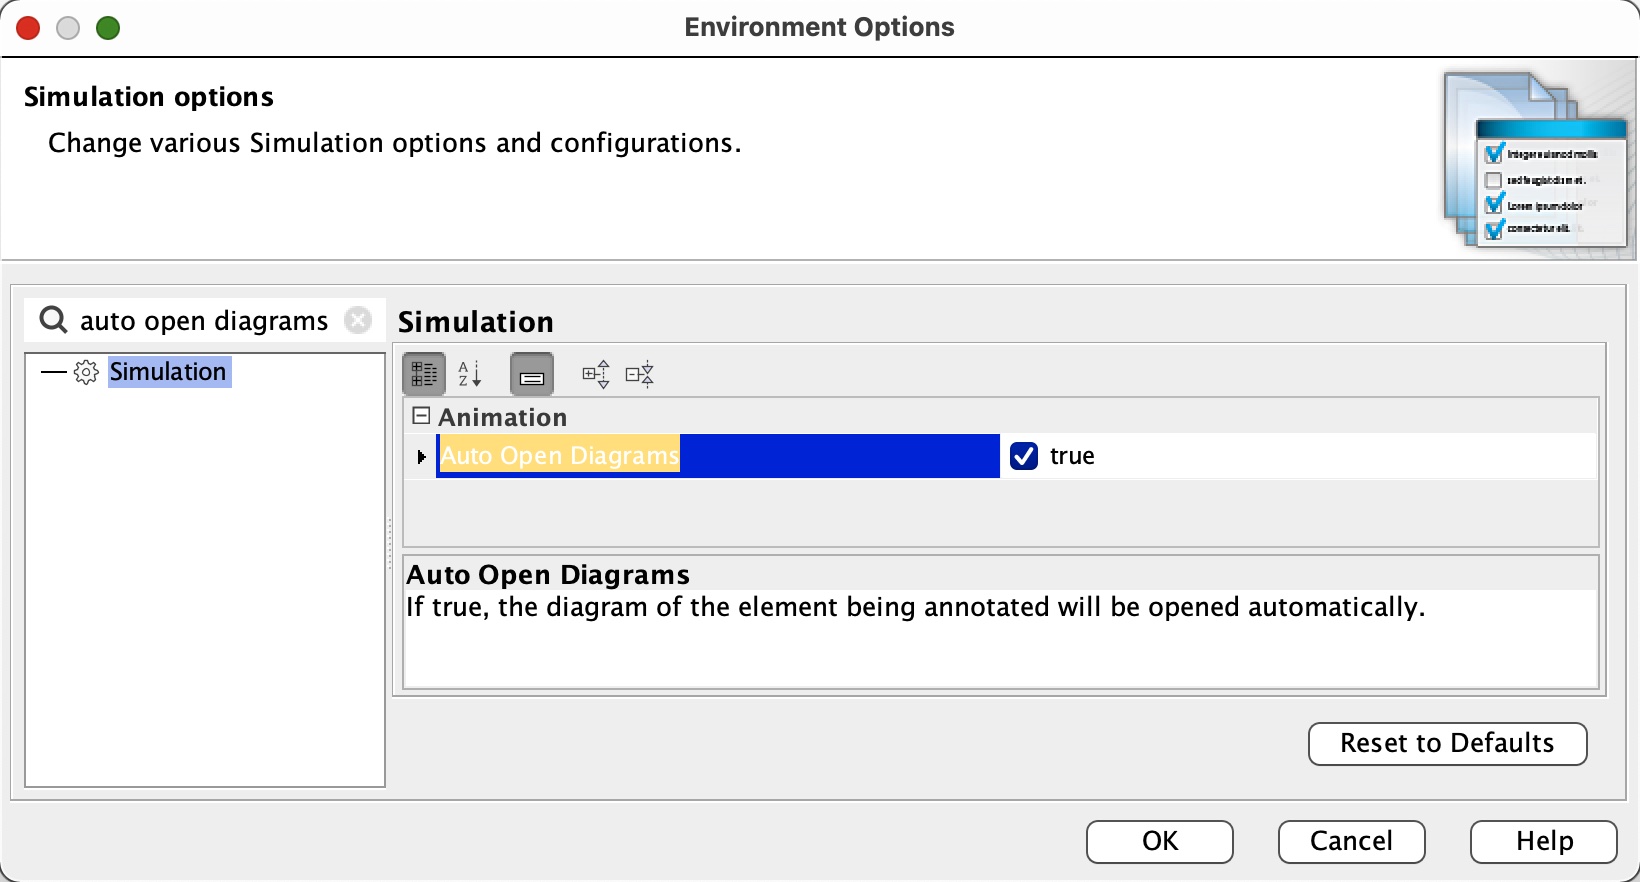1640x882 pixels.
Task: Collapse all property groups
Action: pos(639,375)
